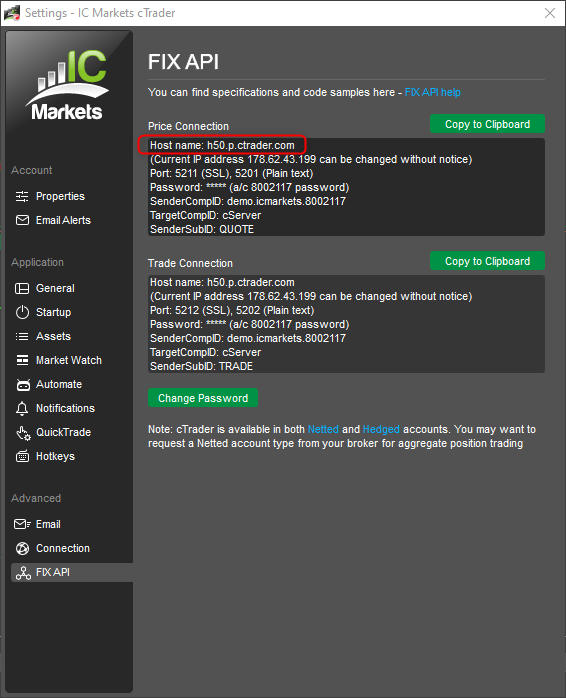Image resolution: width=566 pixels, height=698 pixels.
Task: Open the FIX API help link
Action: pos(432,92)
